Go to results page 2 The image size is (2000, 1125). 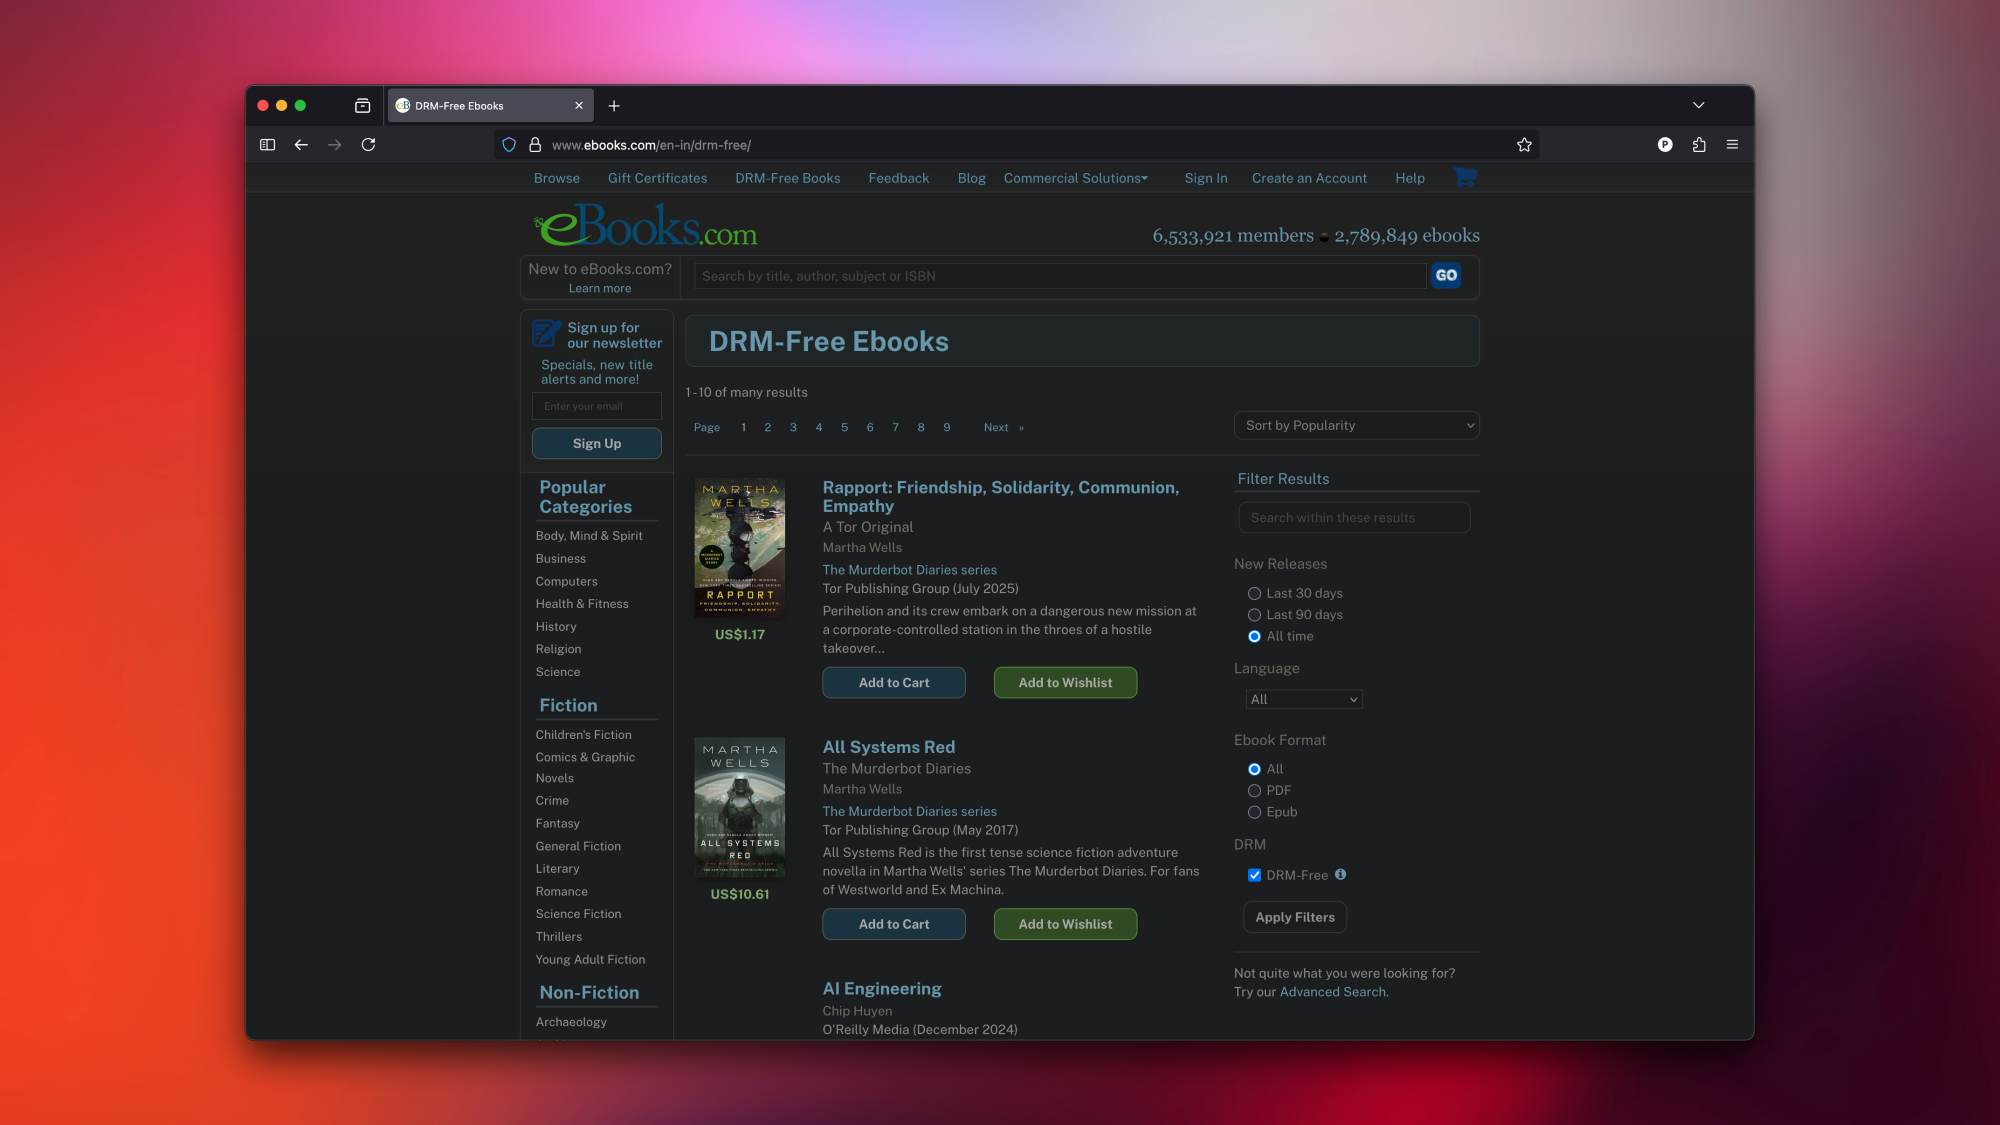coord(768,427)
